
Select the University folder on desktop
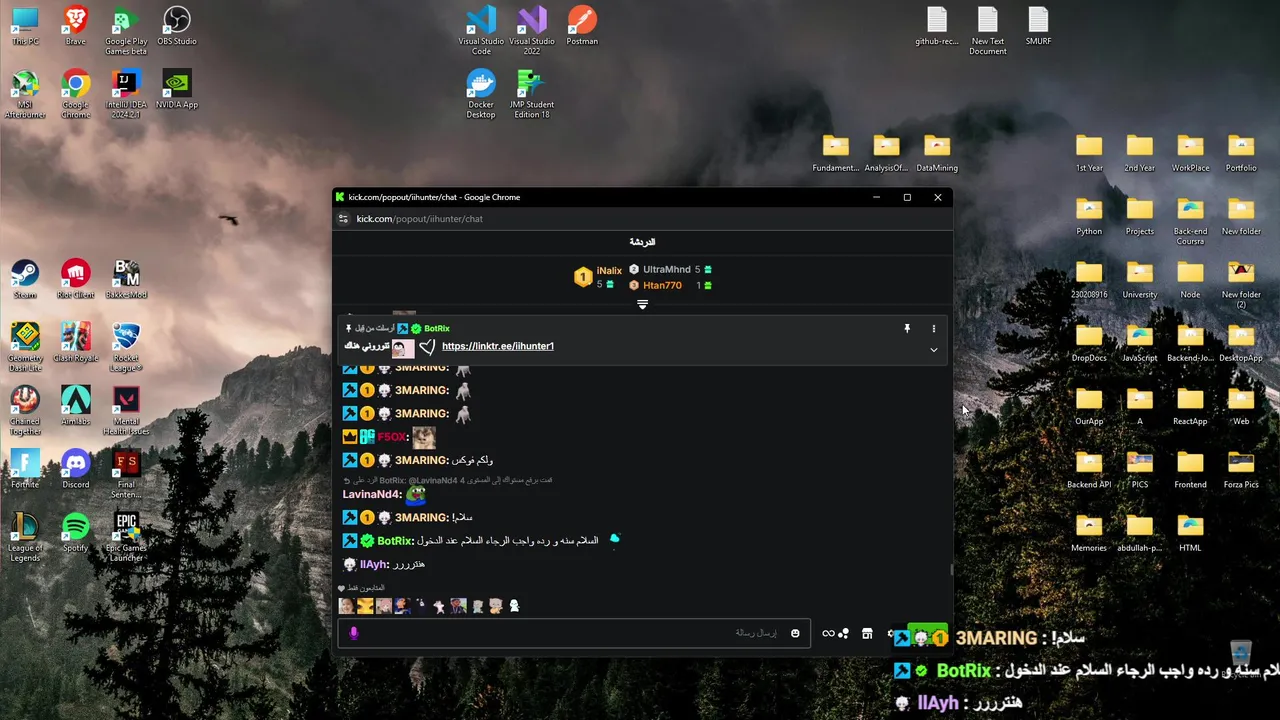tap(1140, 279)
